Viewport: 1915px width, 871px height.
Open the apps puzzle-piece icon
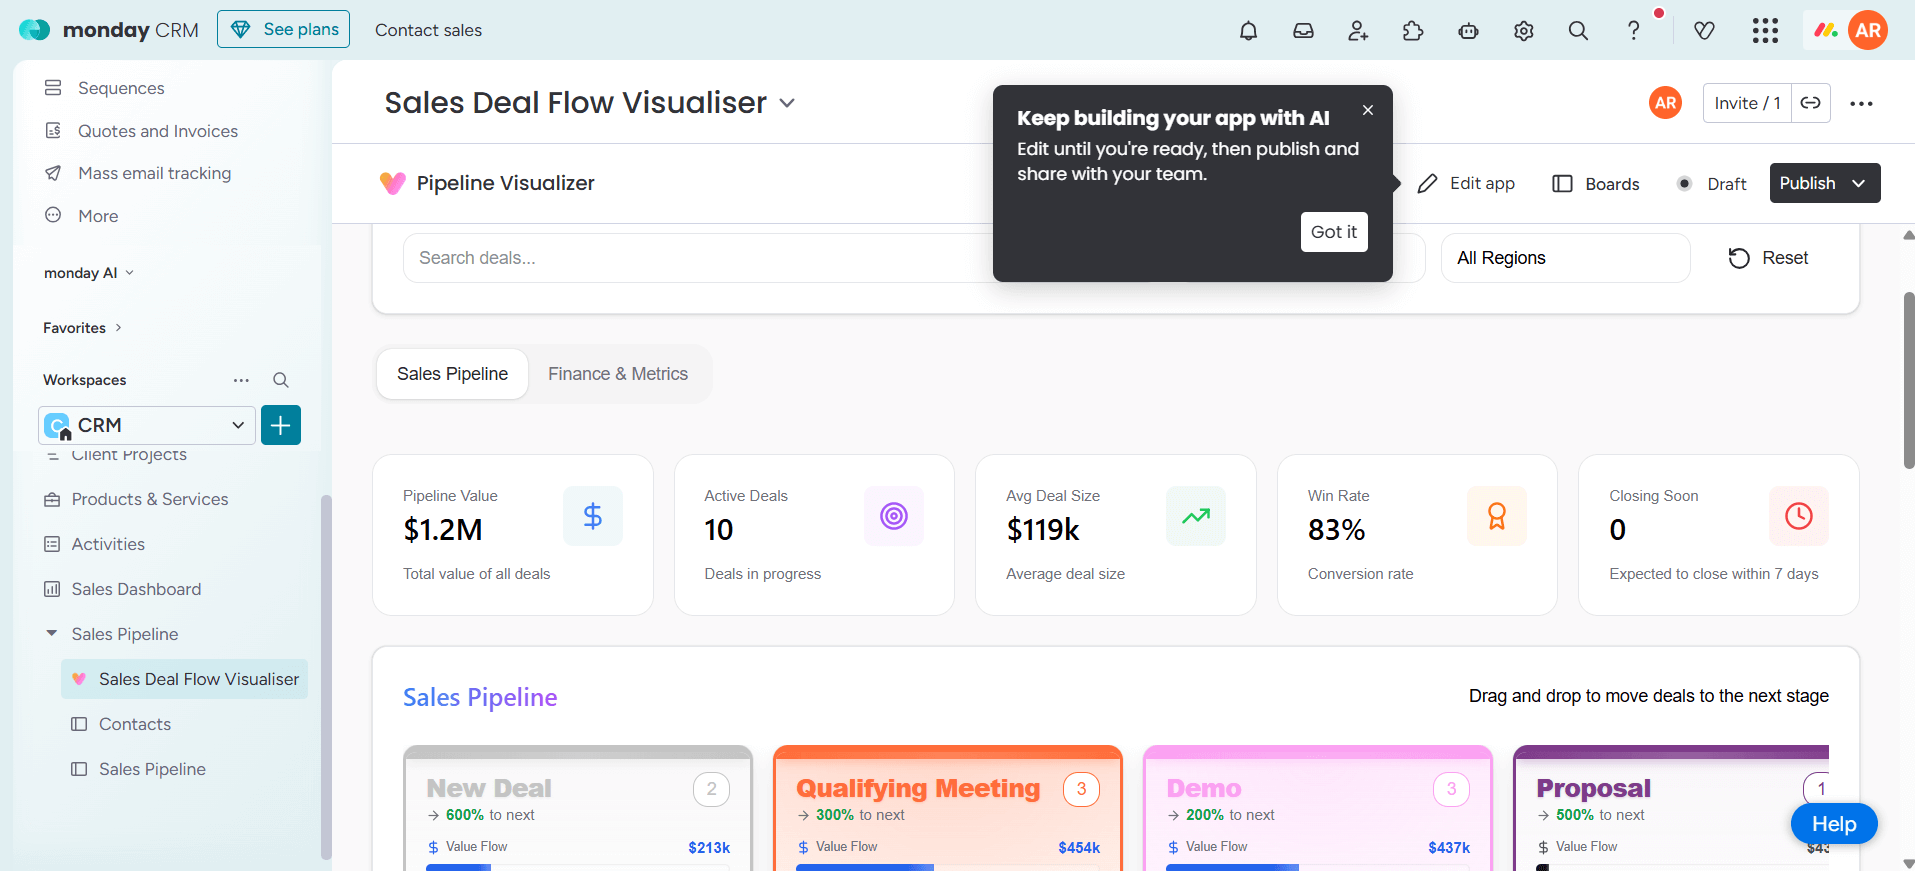click(1413, 31)
